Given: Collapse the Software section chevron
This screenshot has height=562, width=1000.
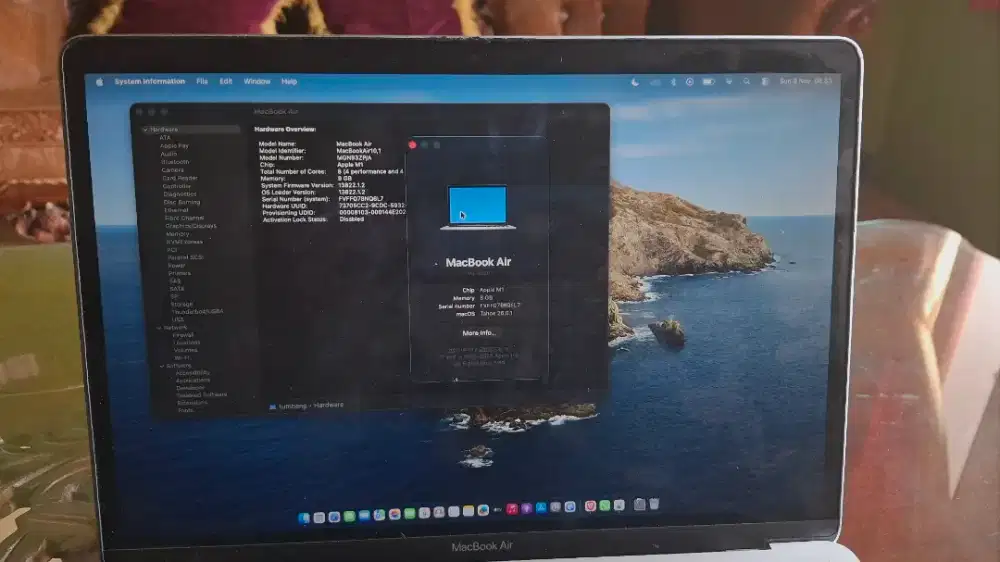Looking at the screenshot, I should click(x=162, y=366).
